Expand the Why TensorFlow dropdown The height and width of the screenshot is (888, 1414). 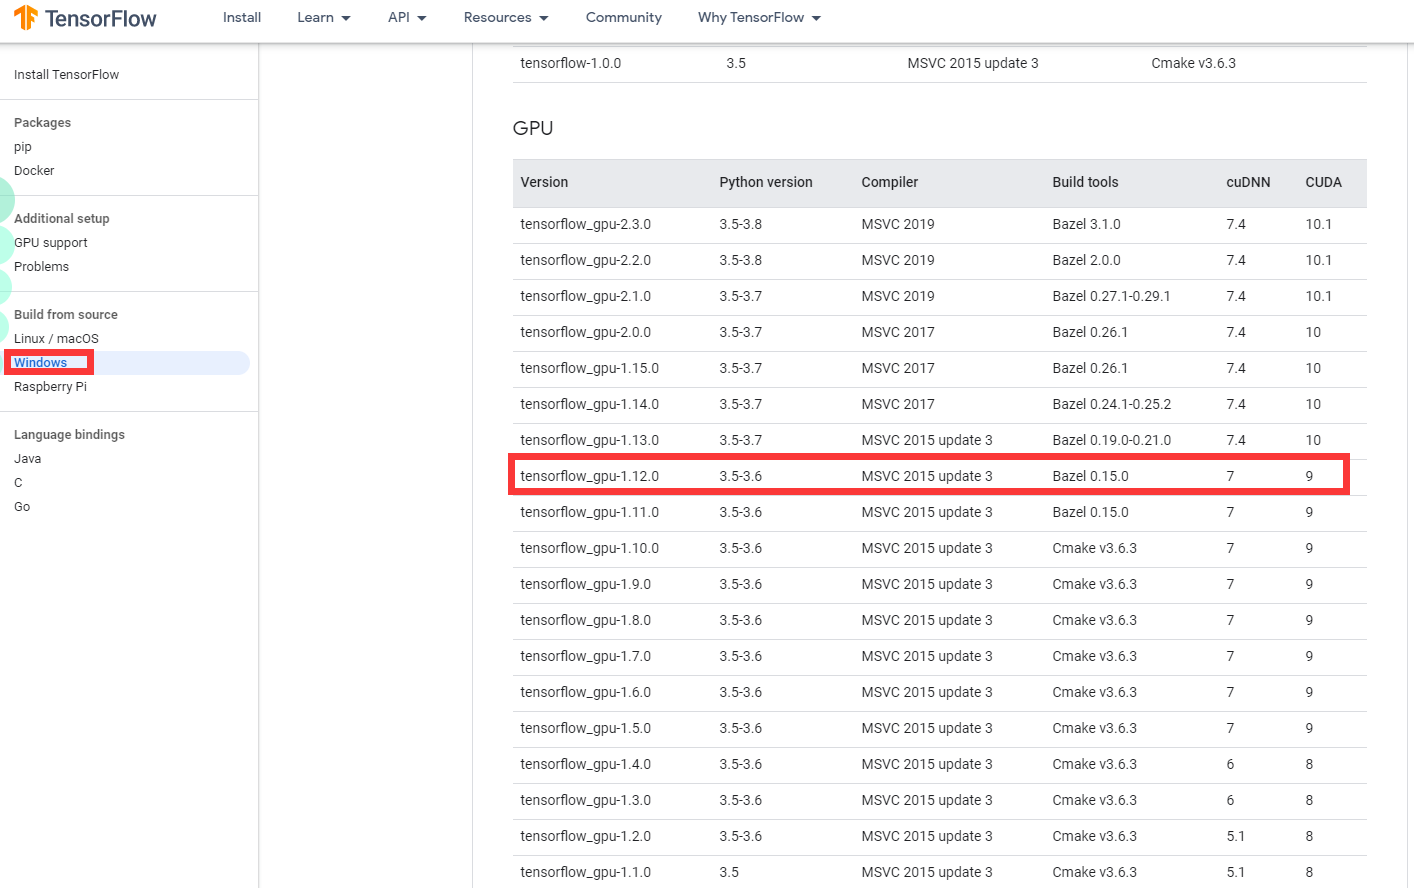tap(759, 18)
